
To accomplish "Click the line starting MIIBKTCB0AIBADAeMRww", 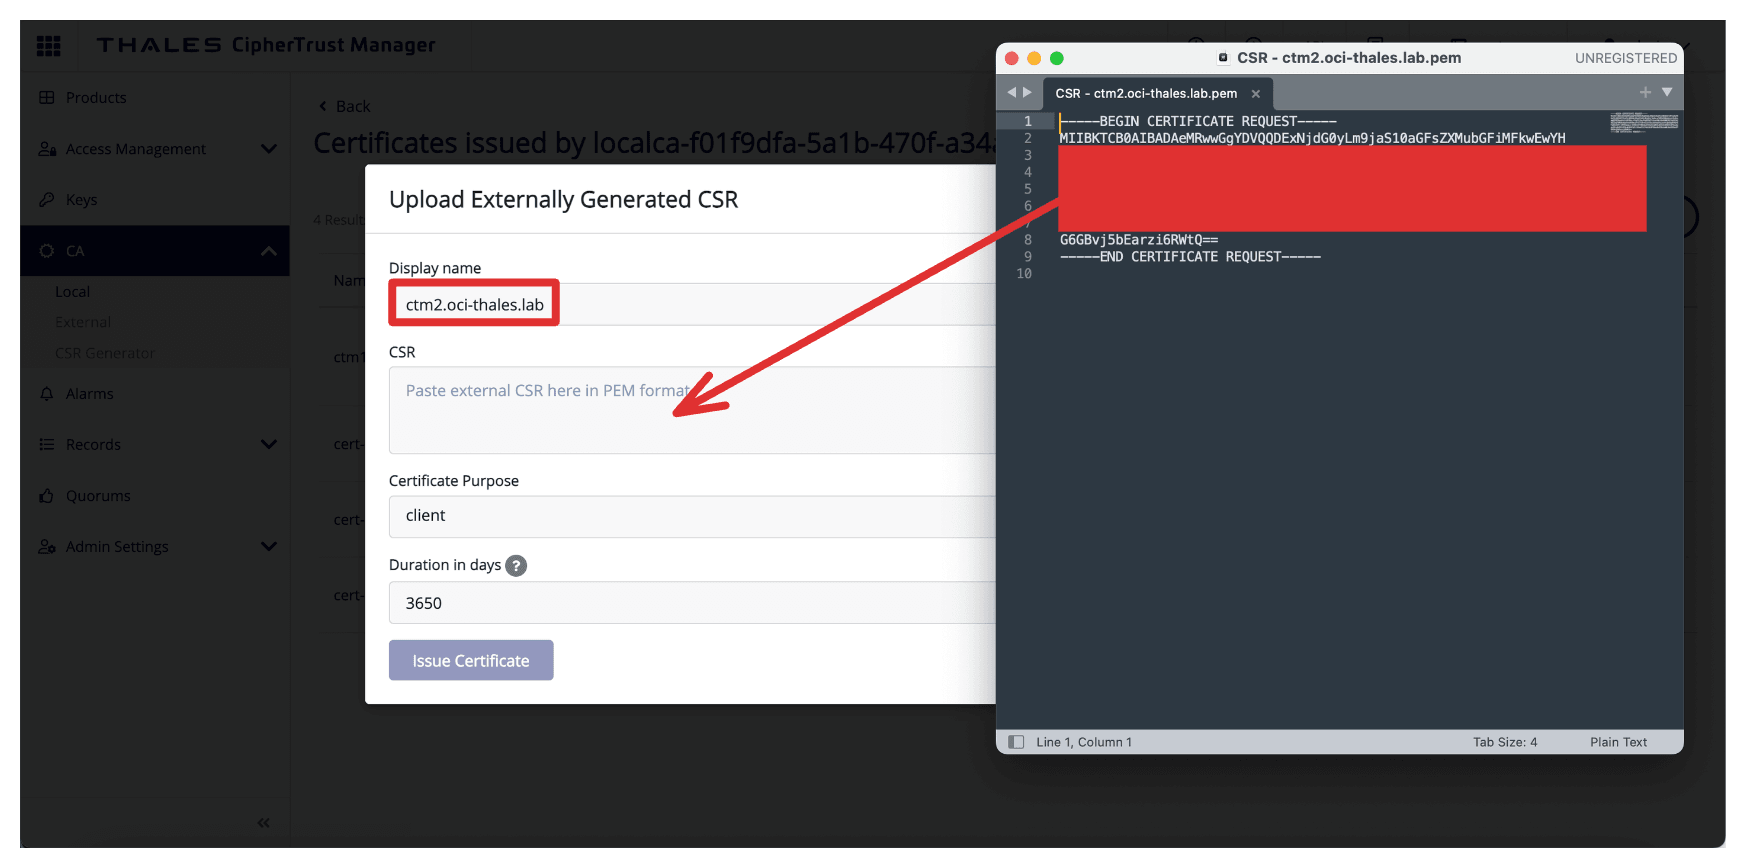I will tap(1312, 138).
